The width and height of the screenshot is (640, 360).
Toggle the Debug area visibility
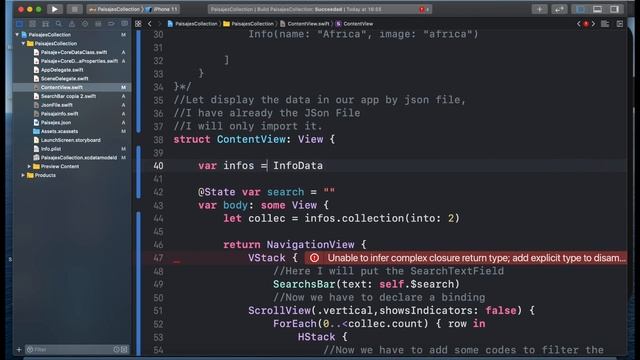point(597,9)
